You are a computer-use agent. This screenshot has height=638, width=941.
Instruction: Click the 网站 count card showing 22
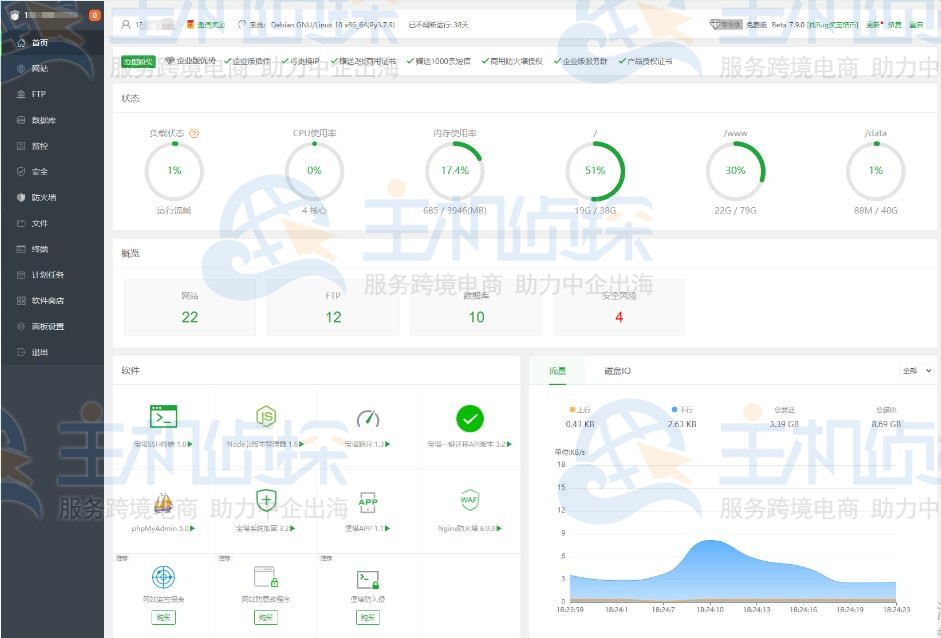(x=189, y=307)
